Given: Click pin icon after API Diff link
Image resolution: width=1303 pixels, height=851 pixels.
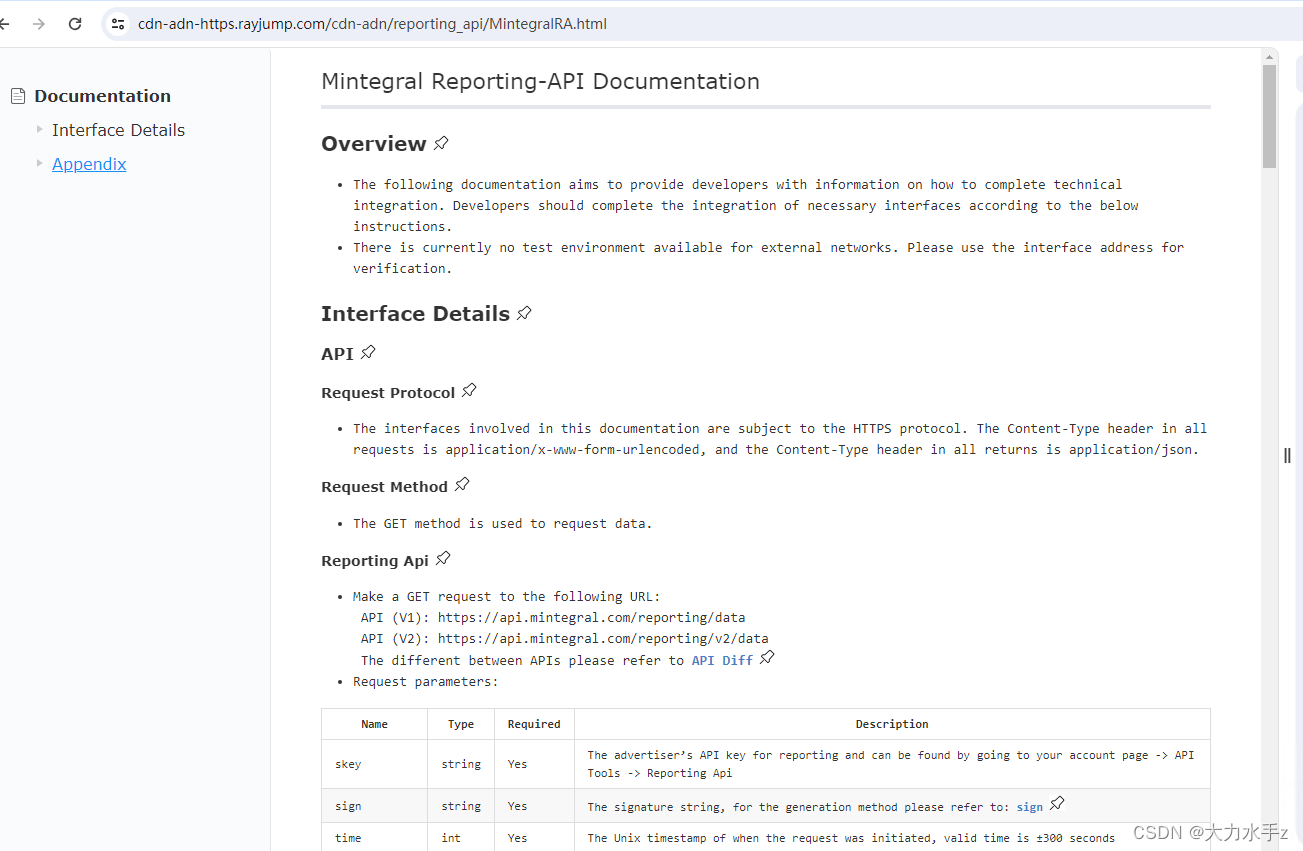Looking at the screenshot, I should [767, 657].
